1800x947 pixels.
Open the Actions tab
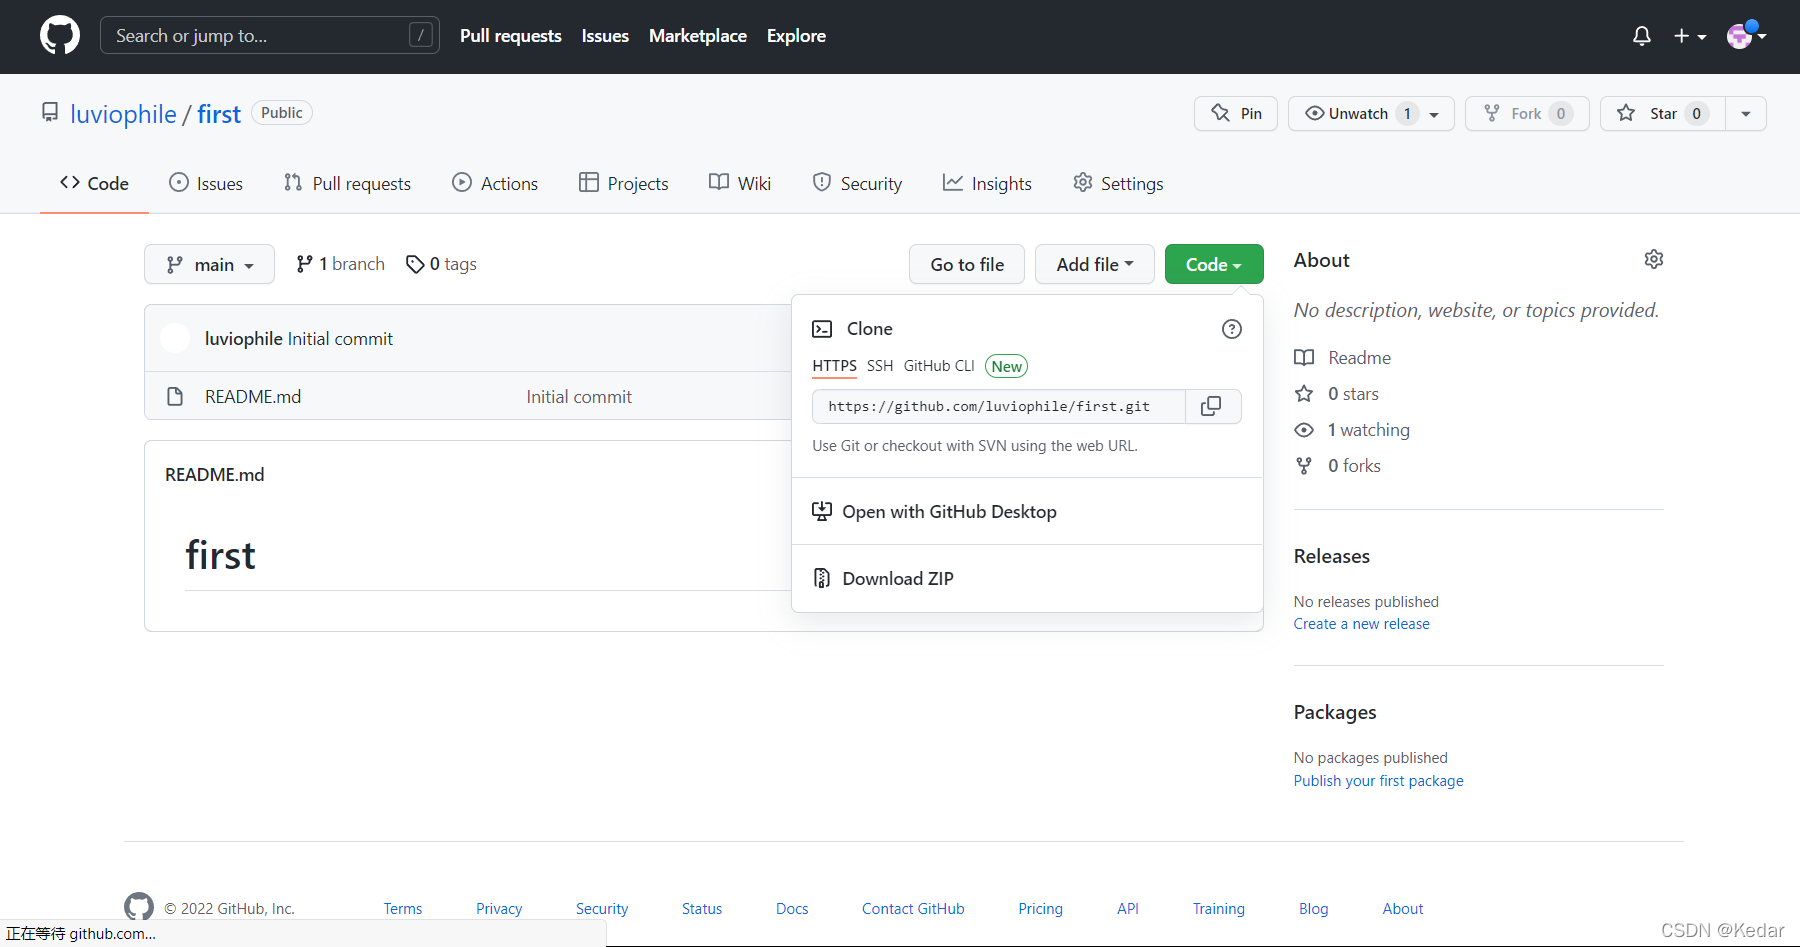[495, 184]
